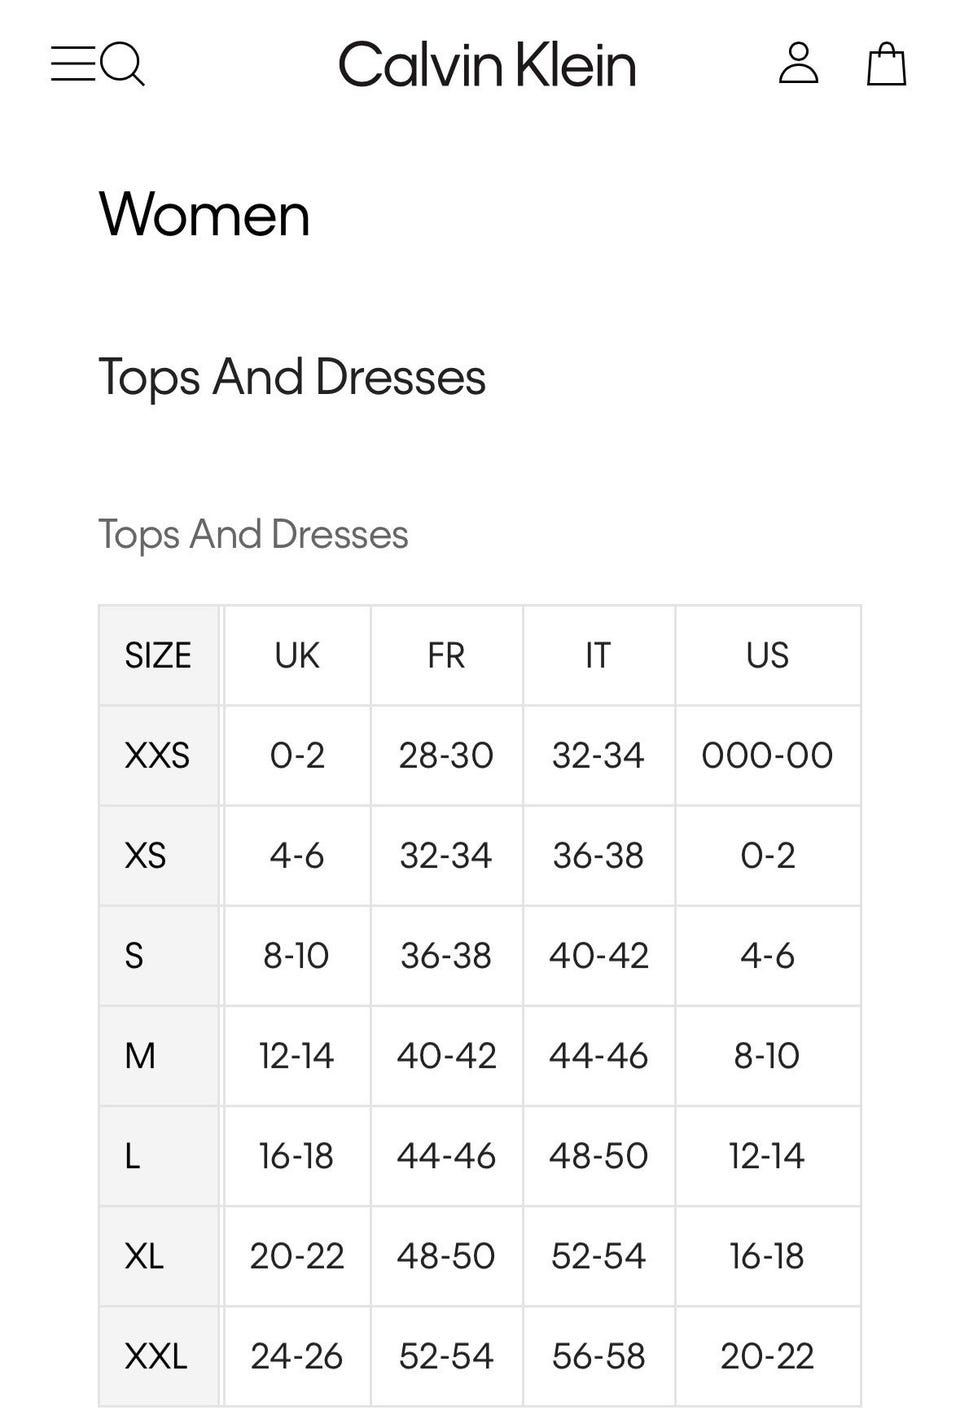Click the FR 52-54 cell

[x=446, y=1356]
